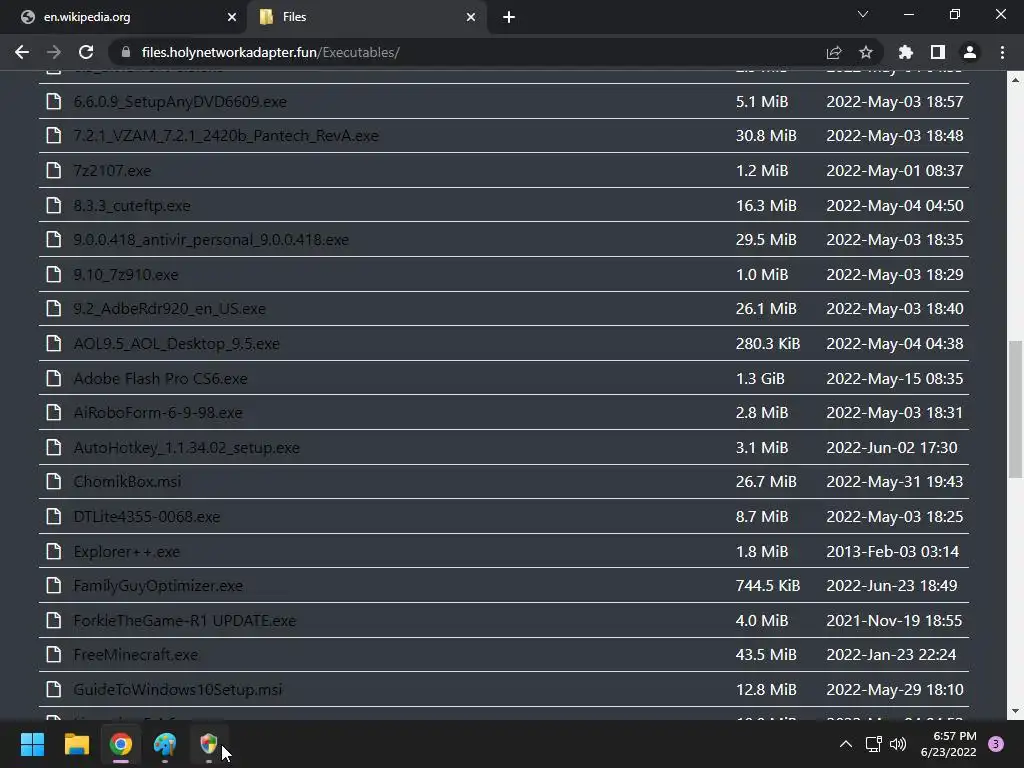
Task: Click AOL9.5_AOL_Desktop_9.5.exe
Action: pyautogui.click(x=176, y=344)
